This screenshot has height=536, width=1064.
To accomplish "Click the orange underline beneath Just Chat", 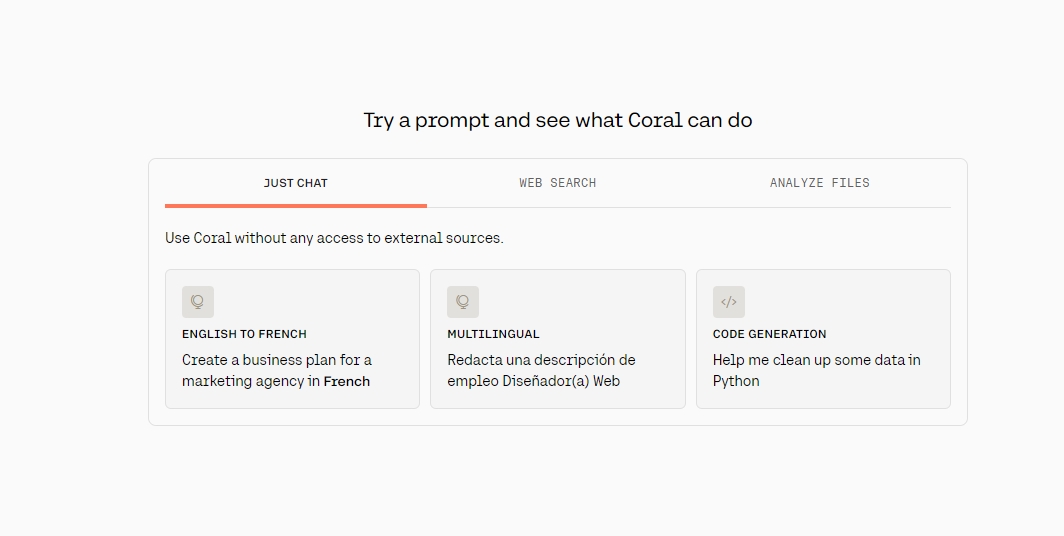I will (x=296, y=205).
